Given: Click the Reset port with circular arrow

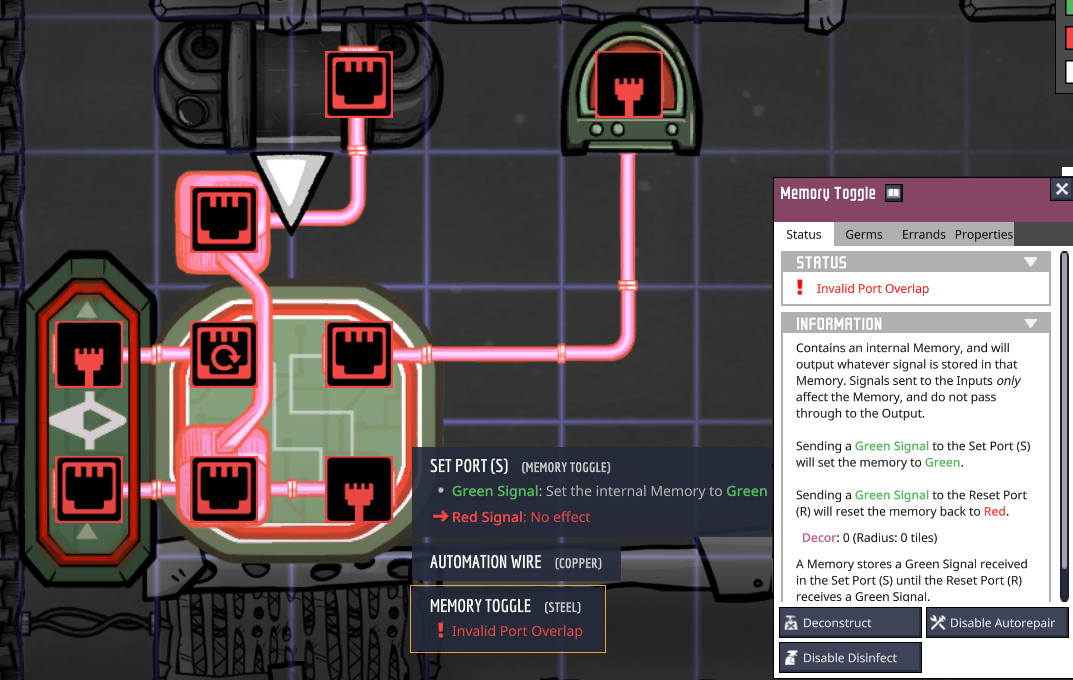Looking at the screenshot, I should [x=224, y=354].
